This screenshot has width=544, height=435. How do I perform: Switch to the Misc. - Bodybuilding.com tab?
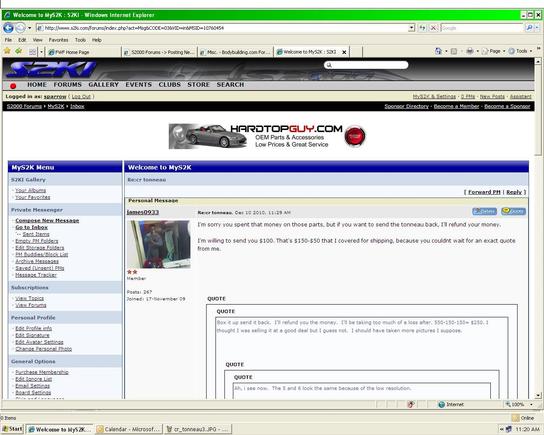(235, 52)
